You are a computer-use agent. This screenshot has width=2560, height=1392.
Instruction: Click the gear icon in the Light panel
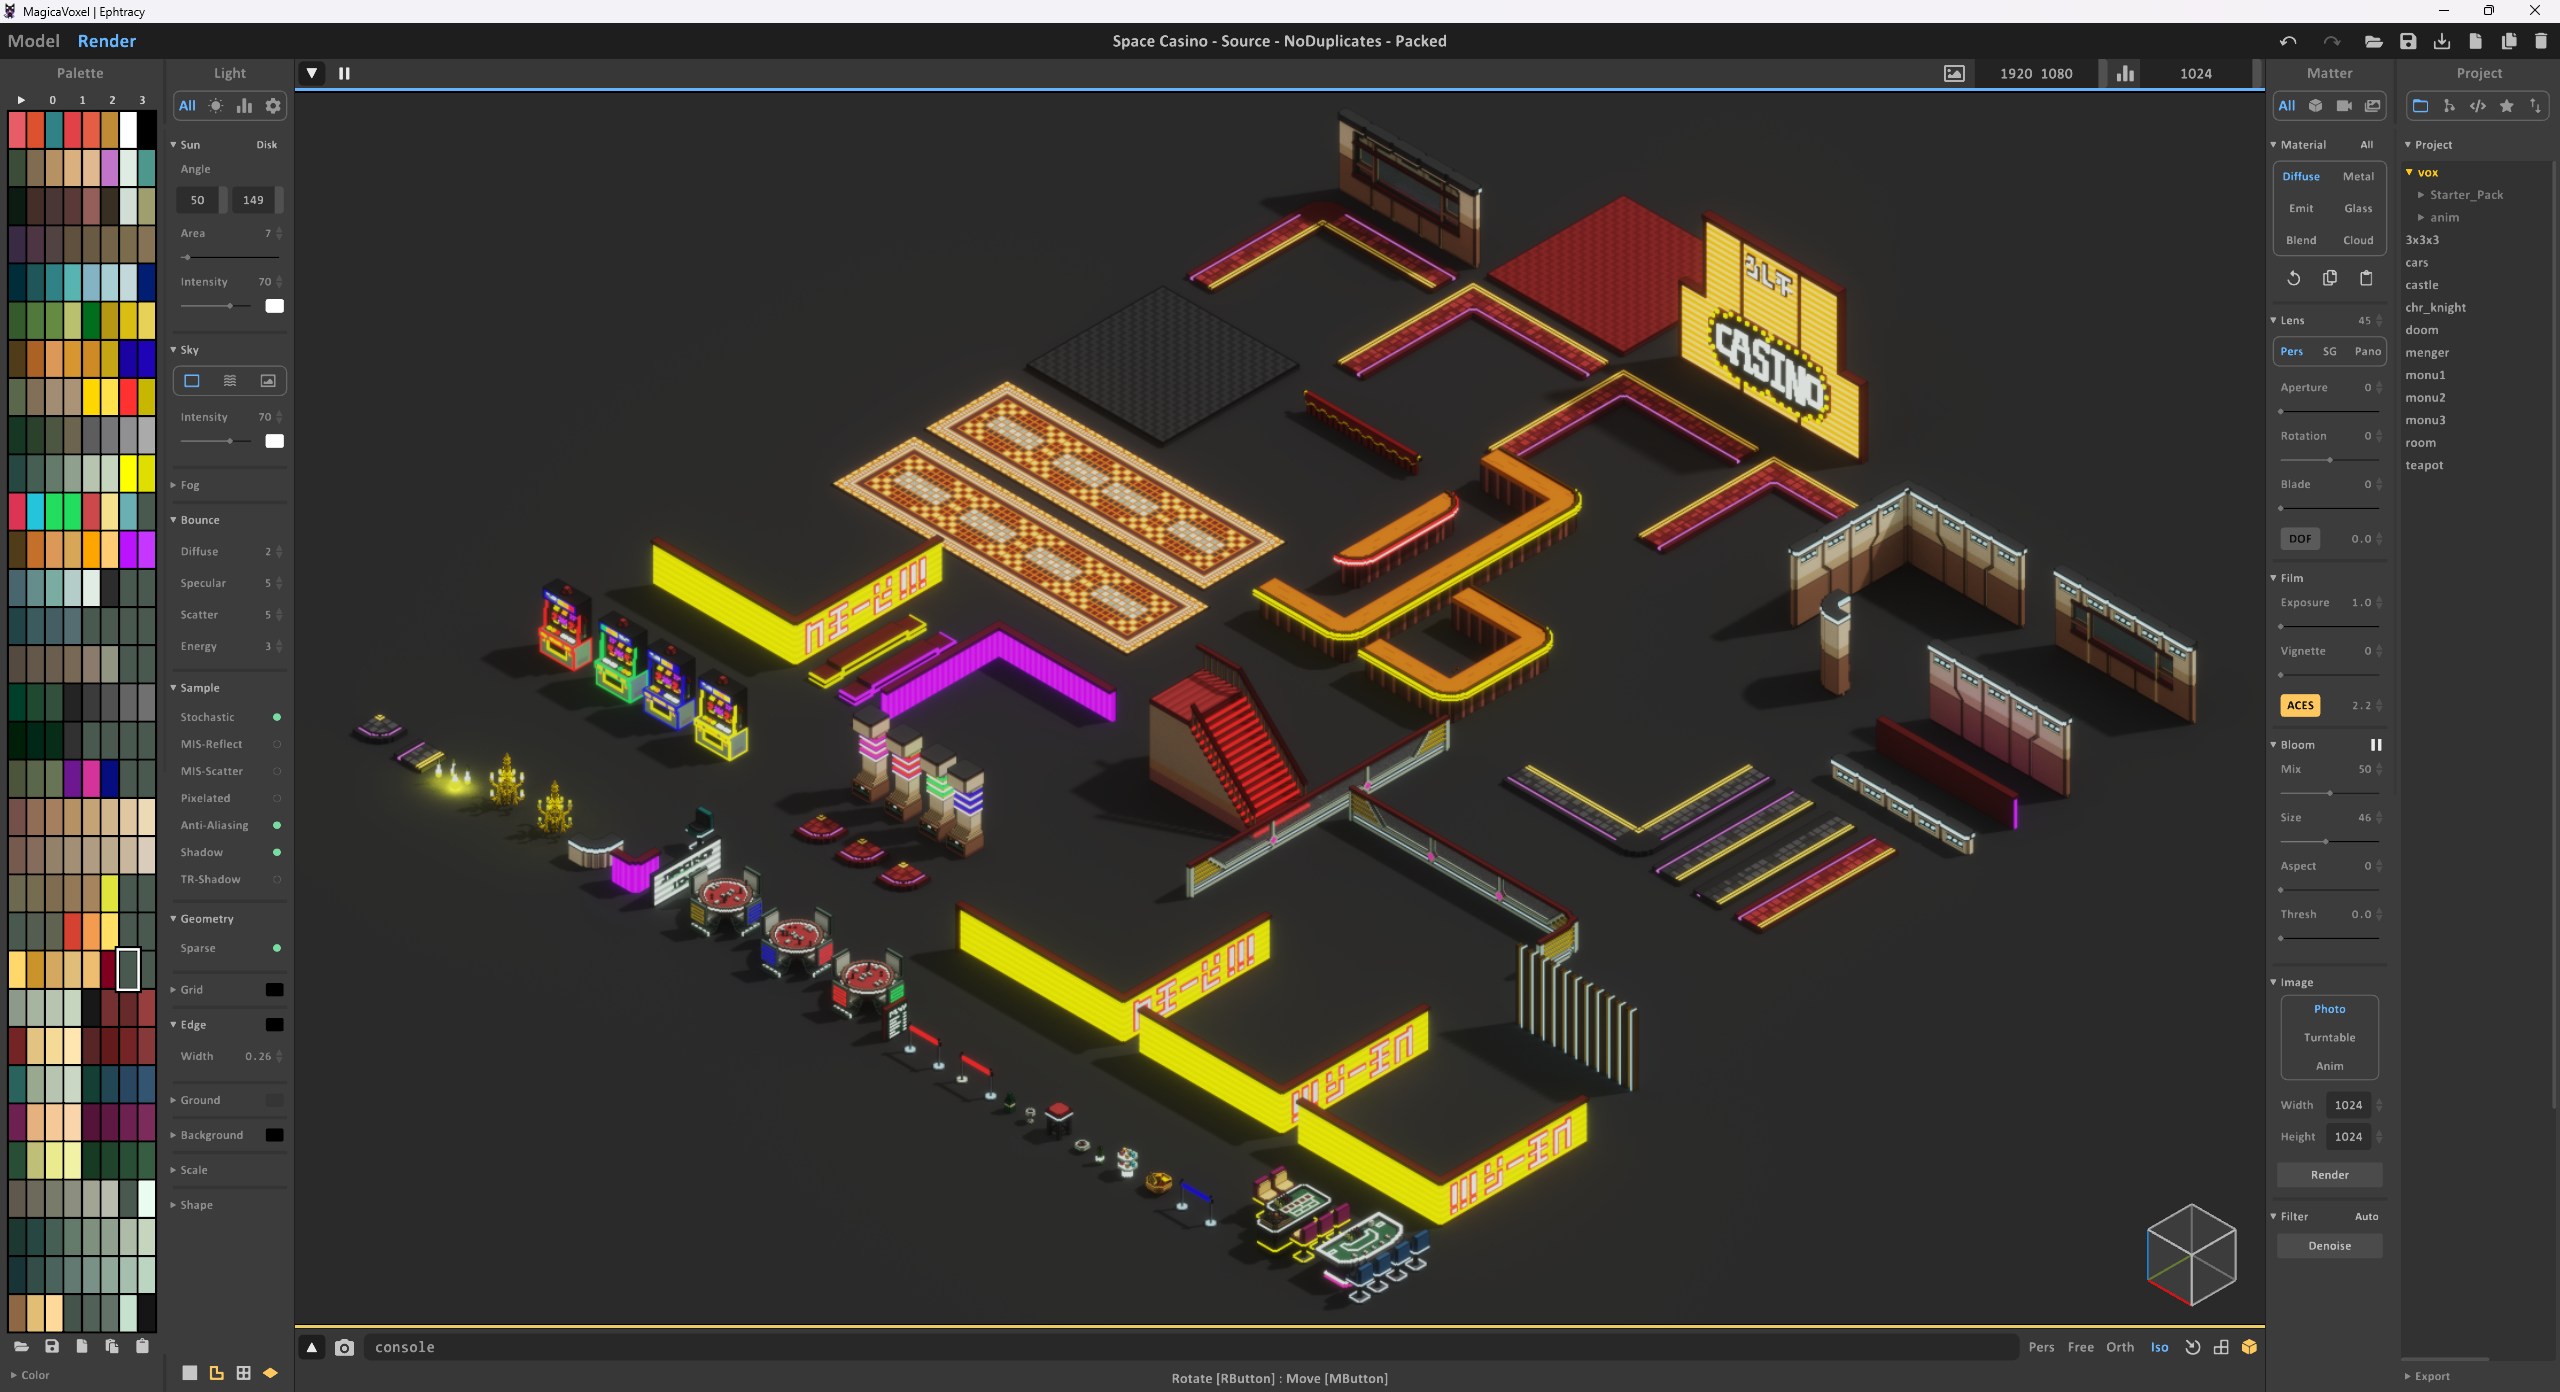pos(273,106)
